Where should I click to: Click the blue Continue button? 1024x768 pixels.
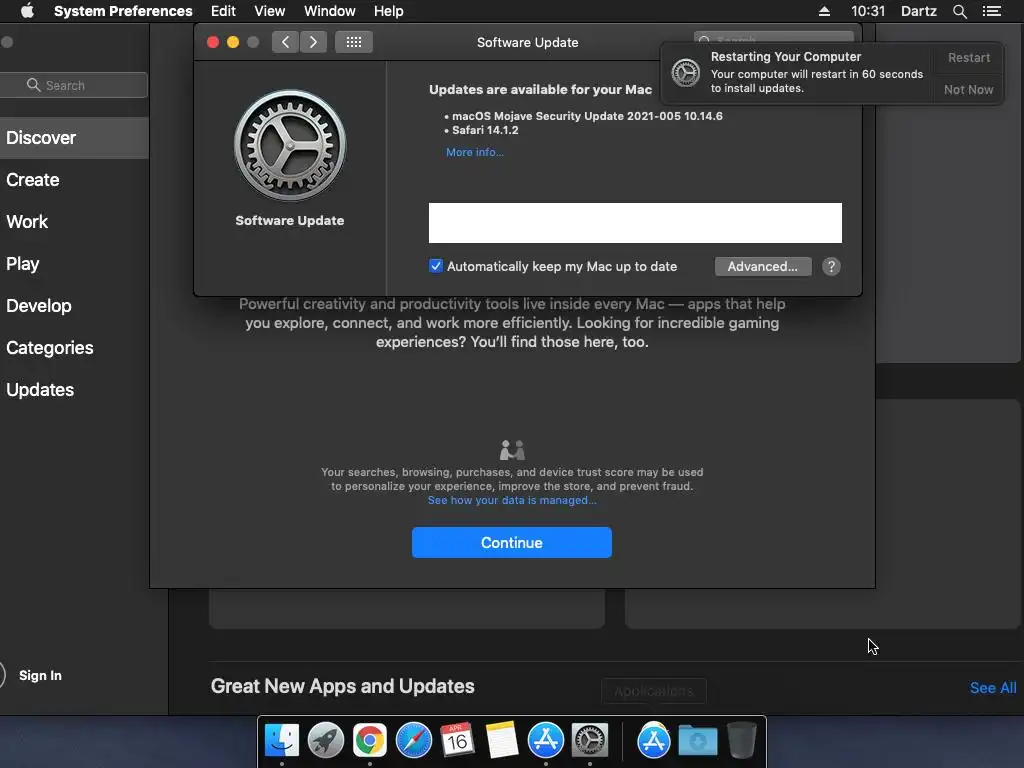pos(511,542)
